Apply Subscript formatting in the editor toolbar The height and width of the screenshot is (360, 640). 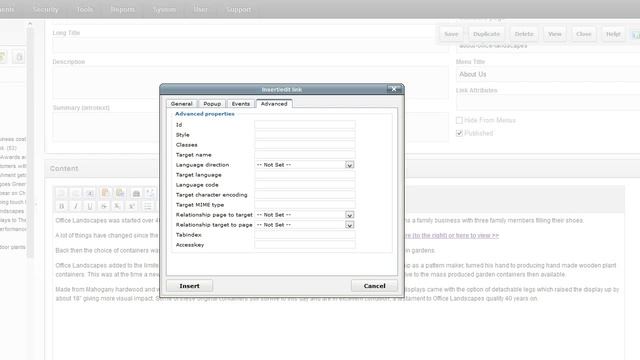pyautogui.click(x=118, y=206)
